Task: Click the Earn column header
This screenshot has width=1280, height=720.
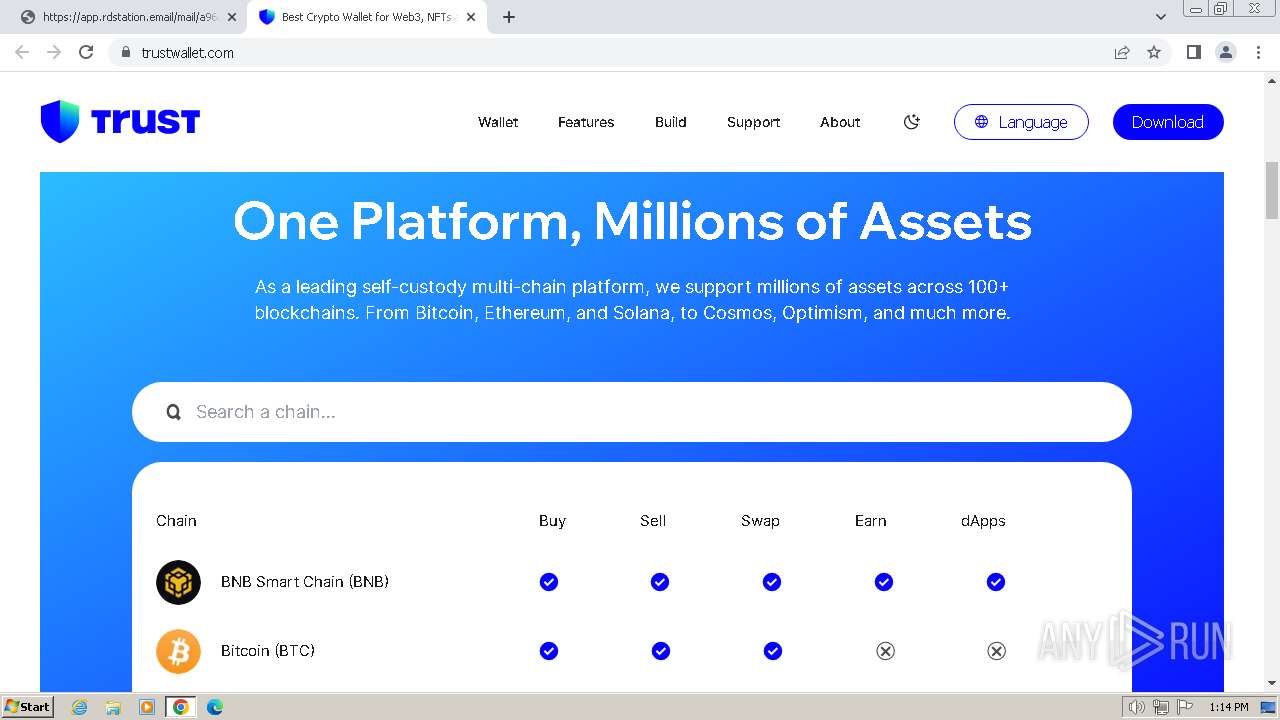Action: point(870,521)
